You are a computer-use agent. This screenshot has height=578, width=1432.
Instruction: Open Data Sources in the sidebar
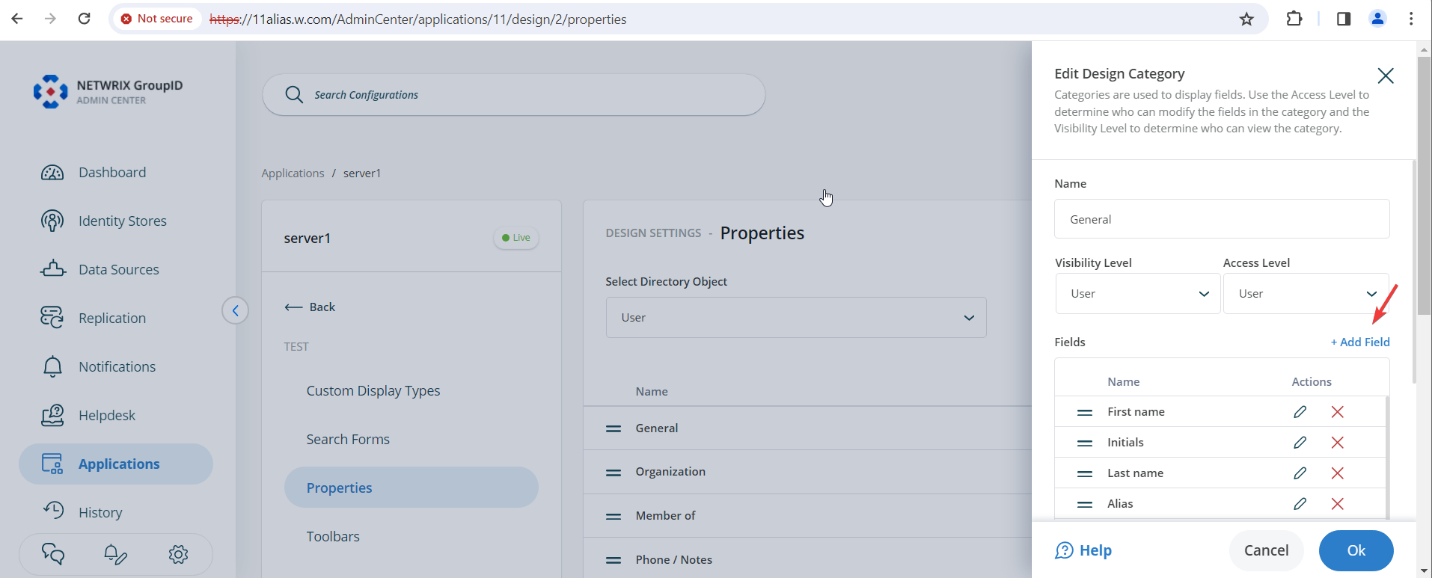click(x=119, y=269)
